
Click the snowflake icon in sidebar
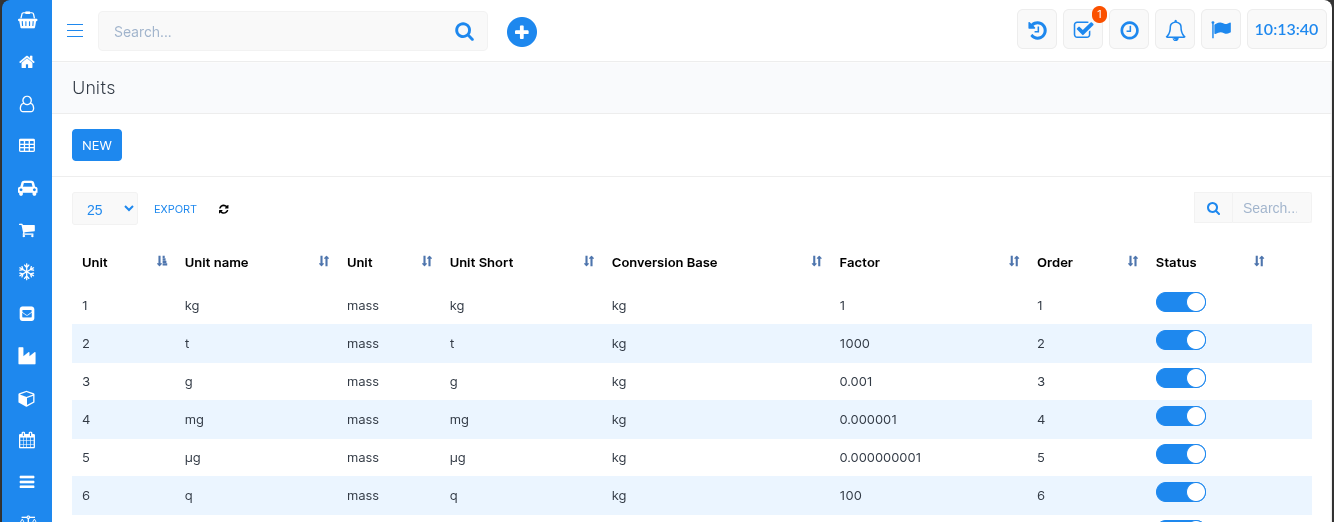point(27,272)
